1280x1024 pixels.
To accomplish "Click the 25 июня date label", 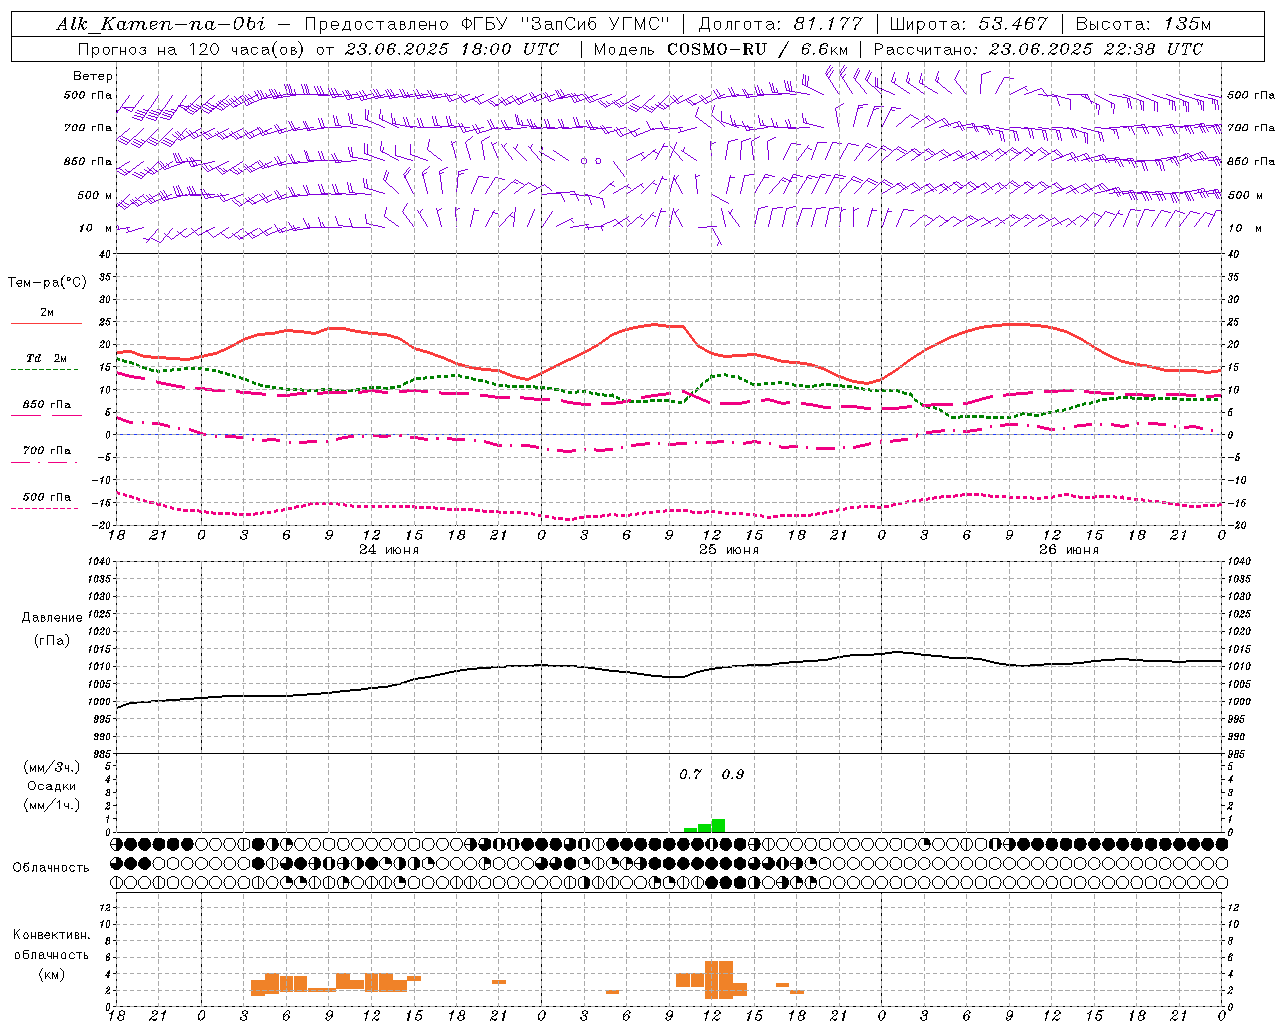I will 729,549.
